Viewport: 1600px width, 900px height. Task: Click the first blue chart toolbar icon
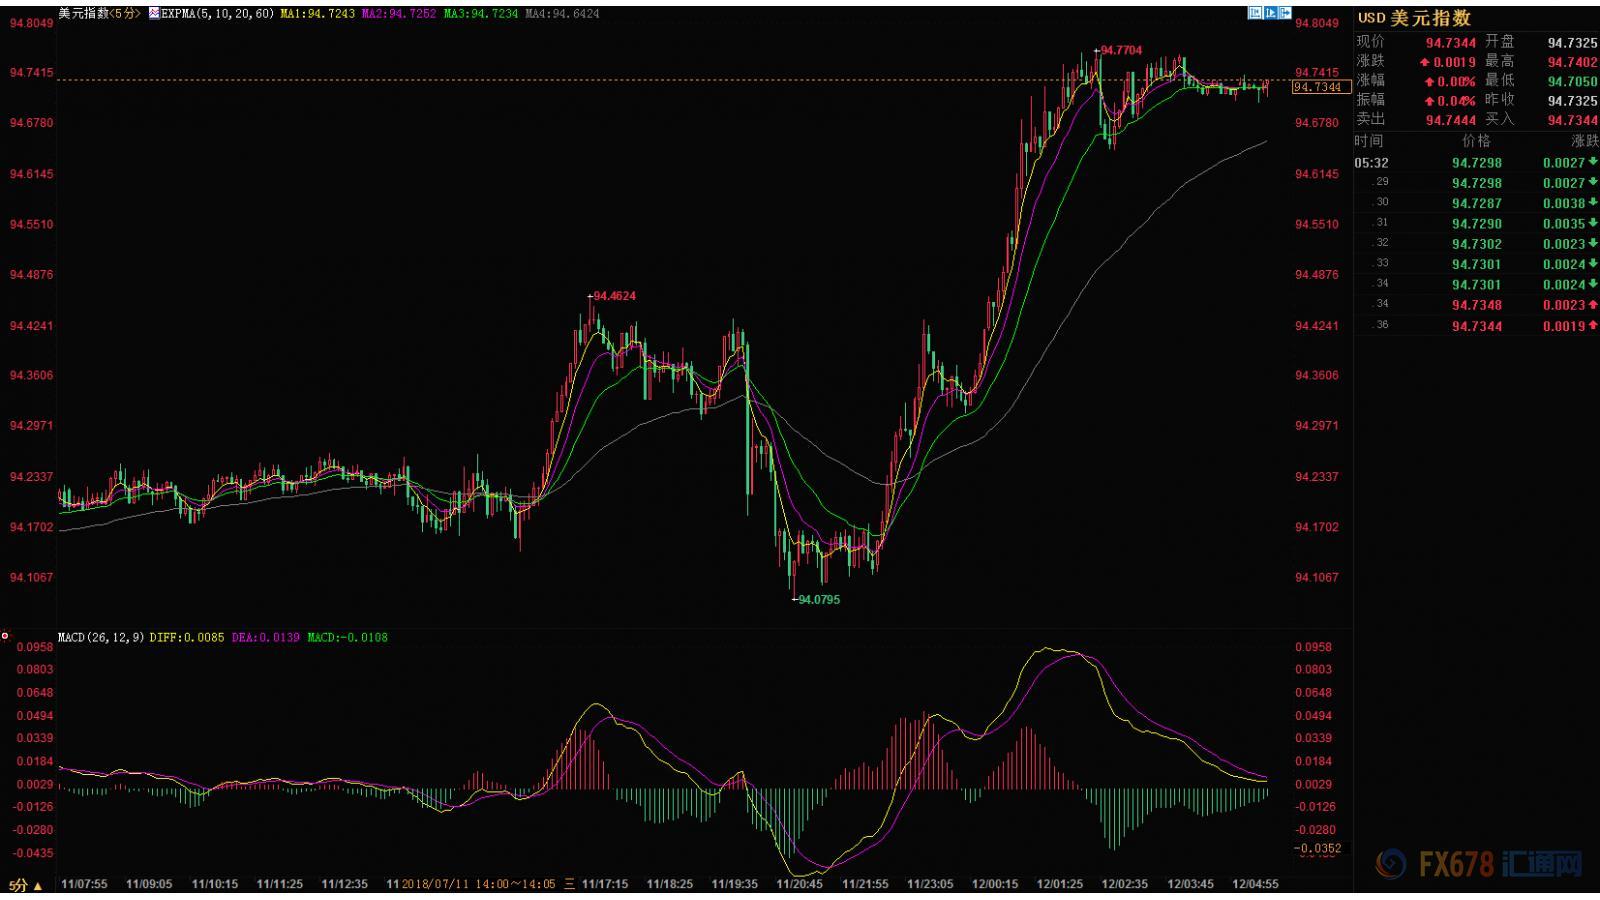[1254, 13]
